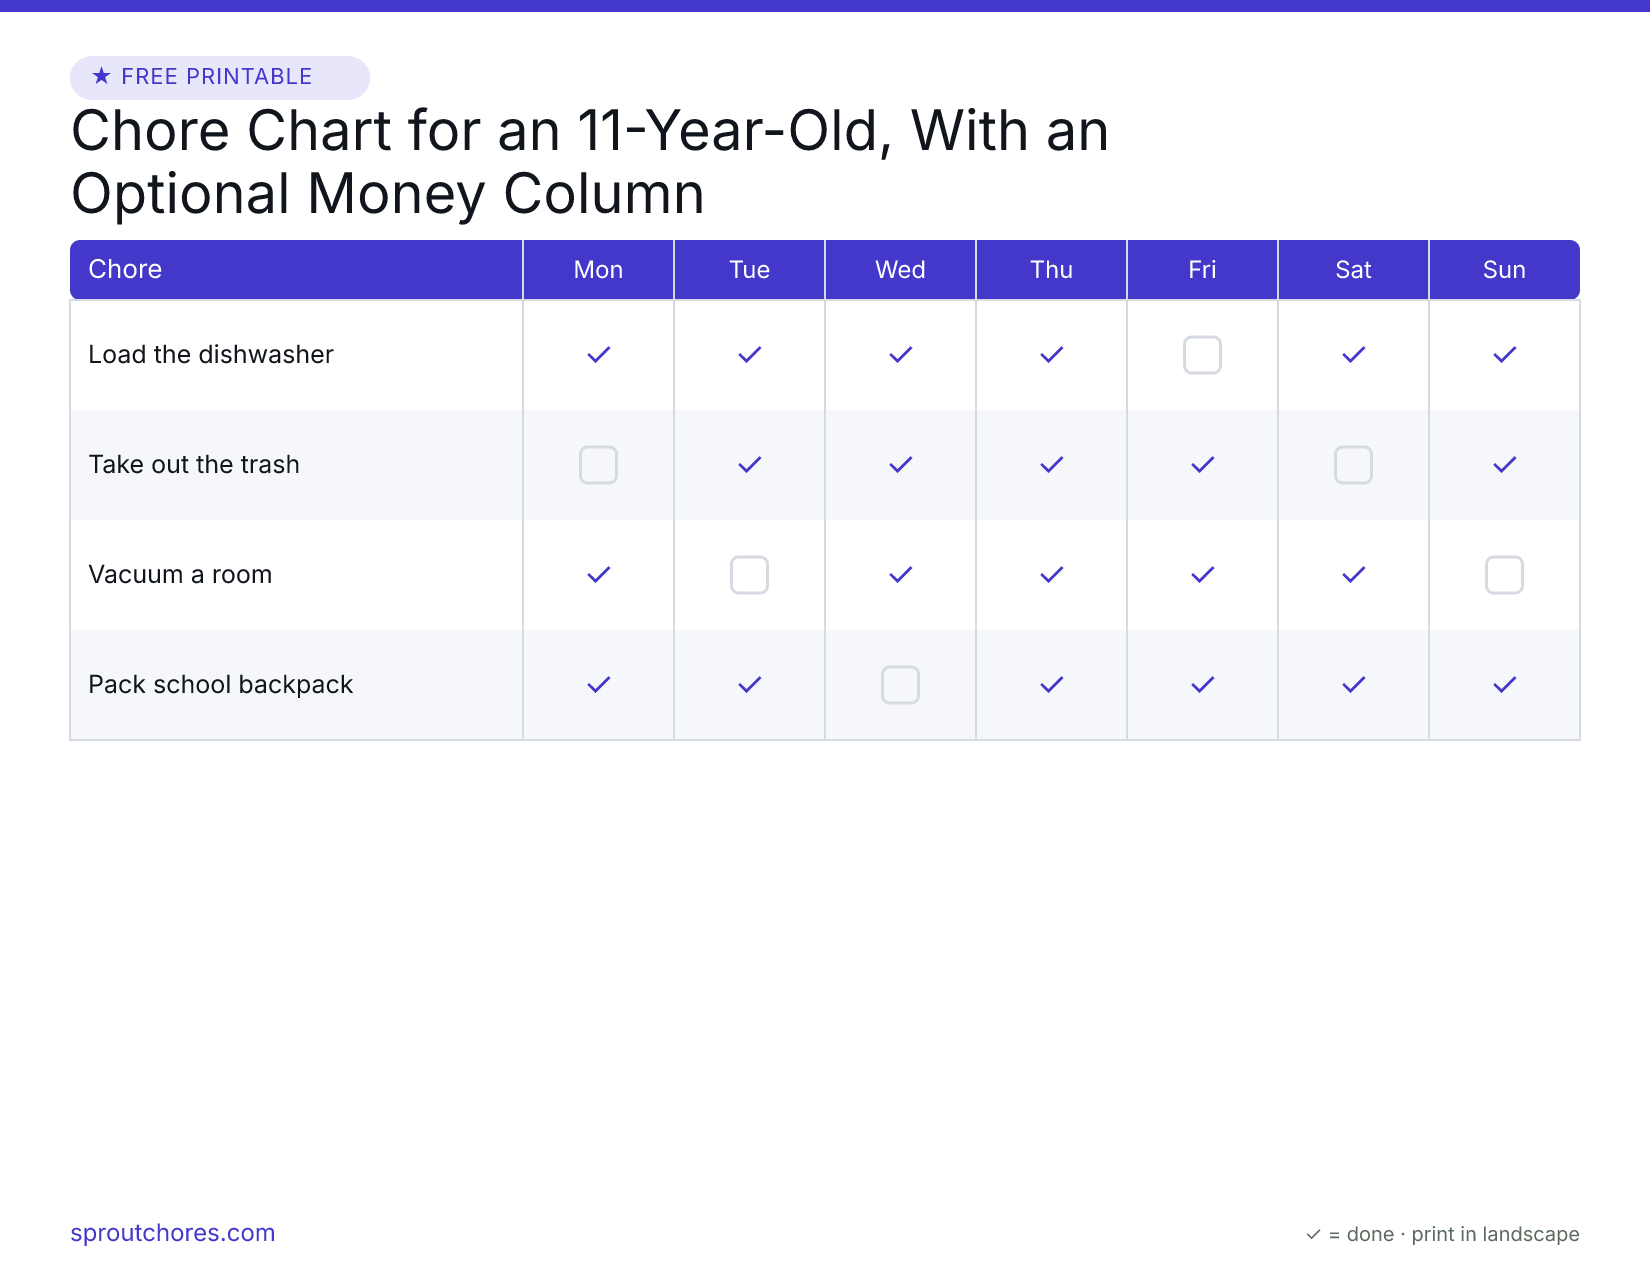1650x1275 pixels.
Task: Click the Chore Chart page title
Action: [590, 162]
